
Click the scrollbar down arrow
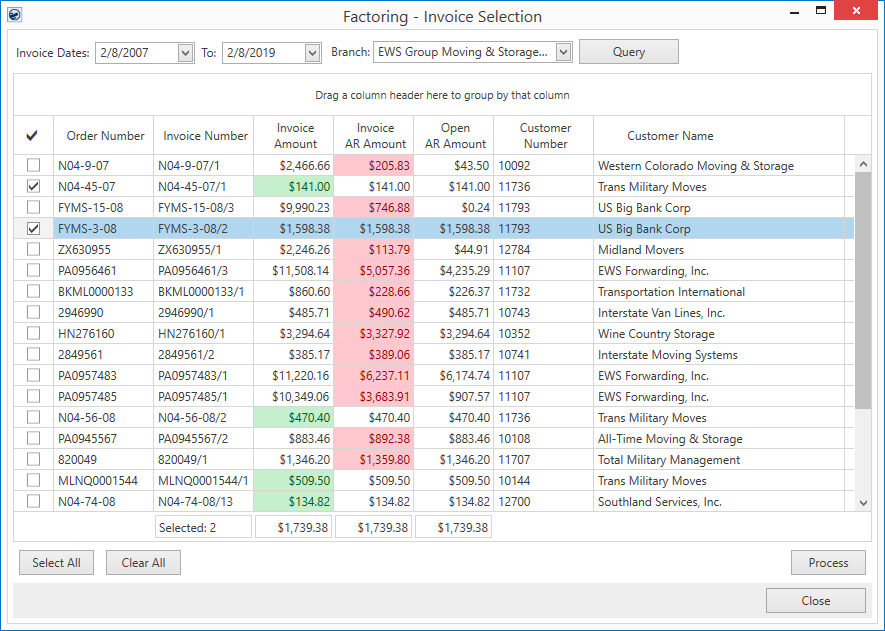click(864, 502)
